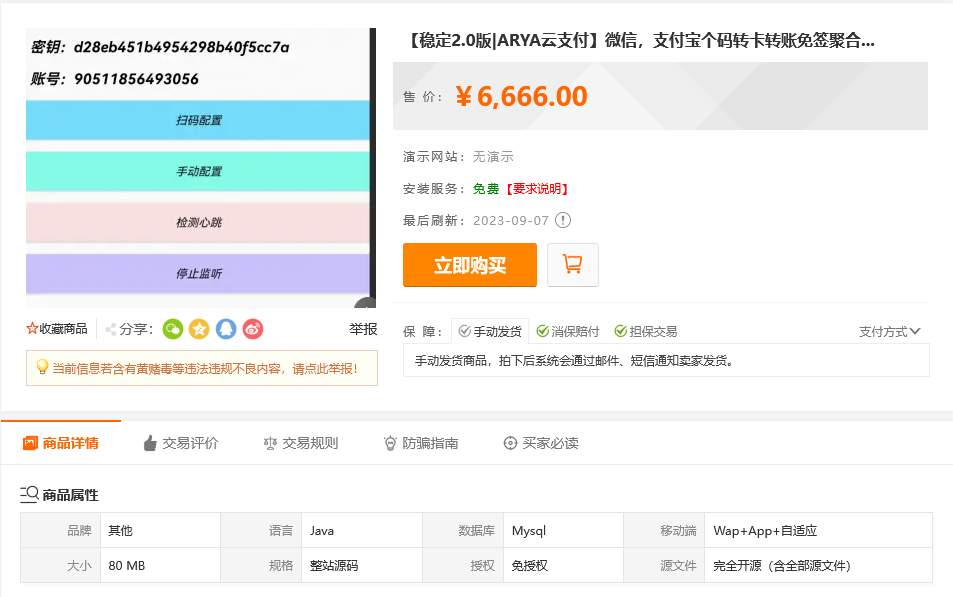This screenshot has height=597, width=953.
Task: Switch to the 买家必读 tab
Action: coord(541,443)
